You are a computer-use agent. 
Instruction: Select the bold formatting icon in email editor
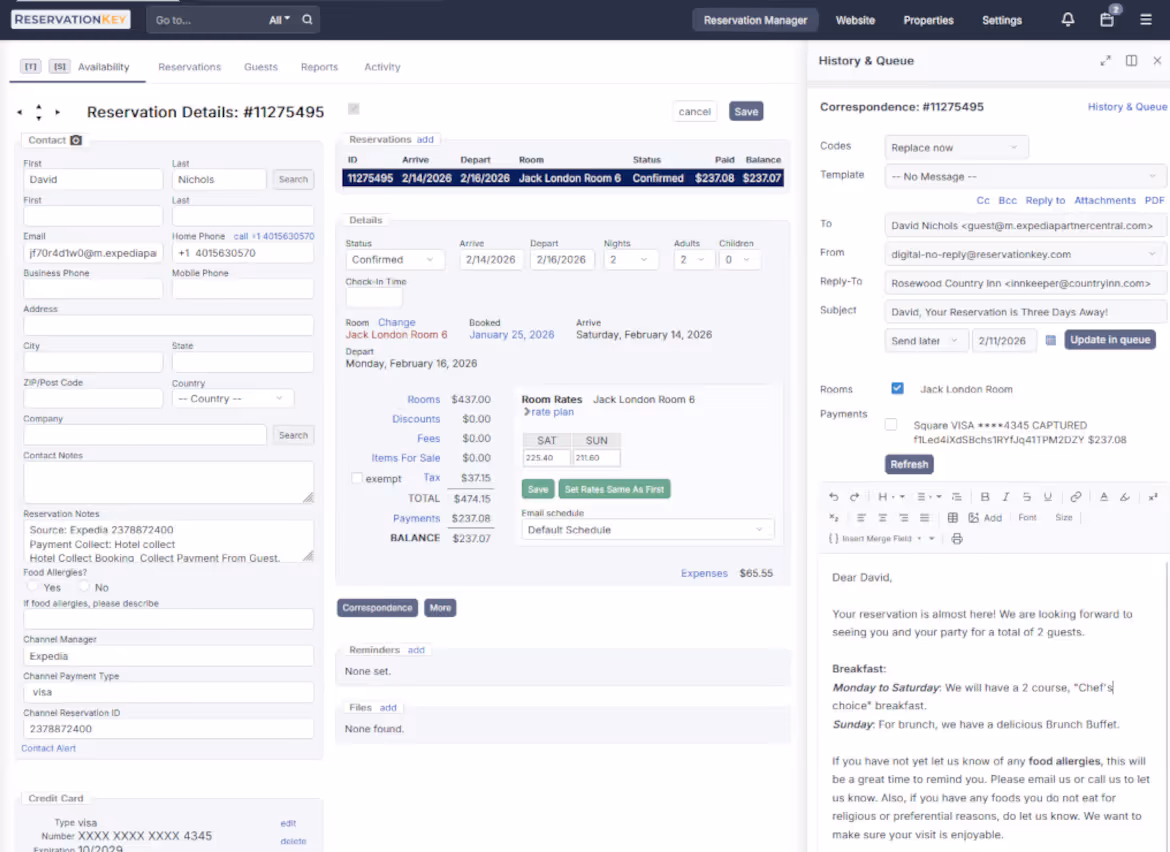click(x=985, y=496)
